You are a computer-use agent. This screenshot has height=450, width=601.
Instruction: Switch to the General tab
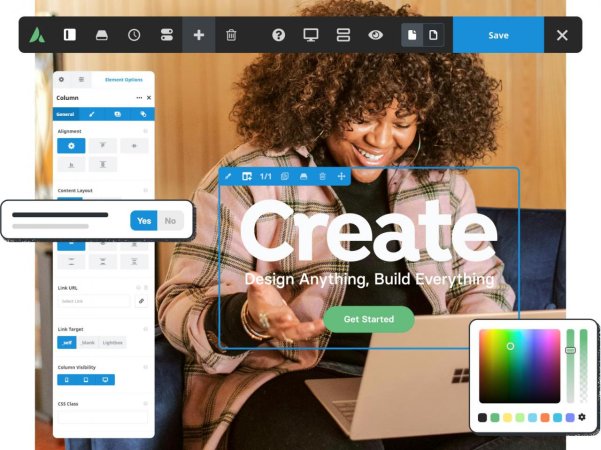65,114
